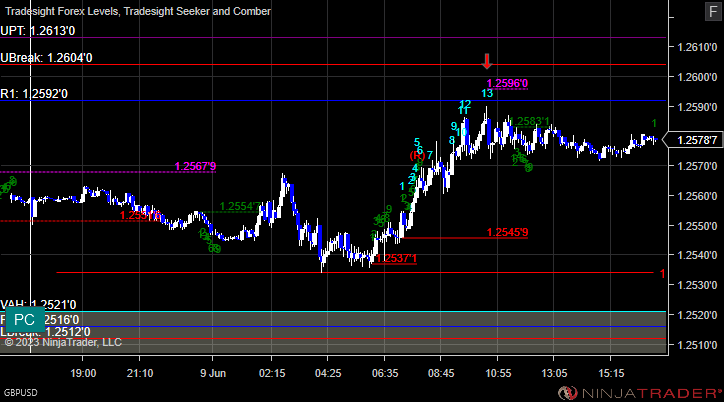Click the red 1.2545'9 support label
Screen dimensions: 724x402
coord(507,232)
